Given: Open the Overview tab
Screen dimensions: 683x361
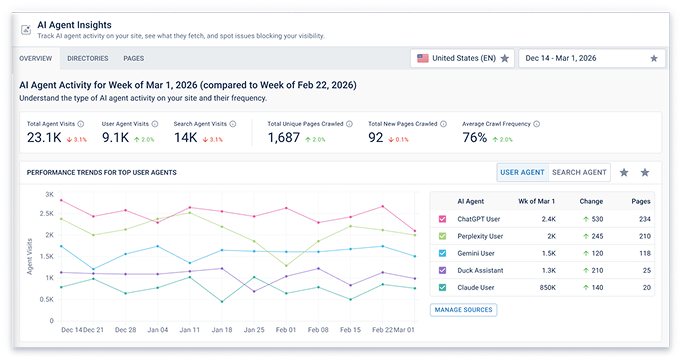Looking at the screenshot, I should click(x=36, y=58).
